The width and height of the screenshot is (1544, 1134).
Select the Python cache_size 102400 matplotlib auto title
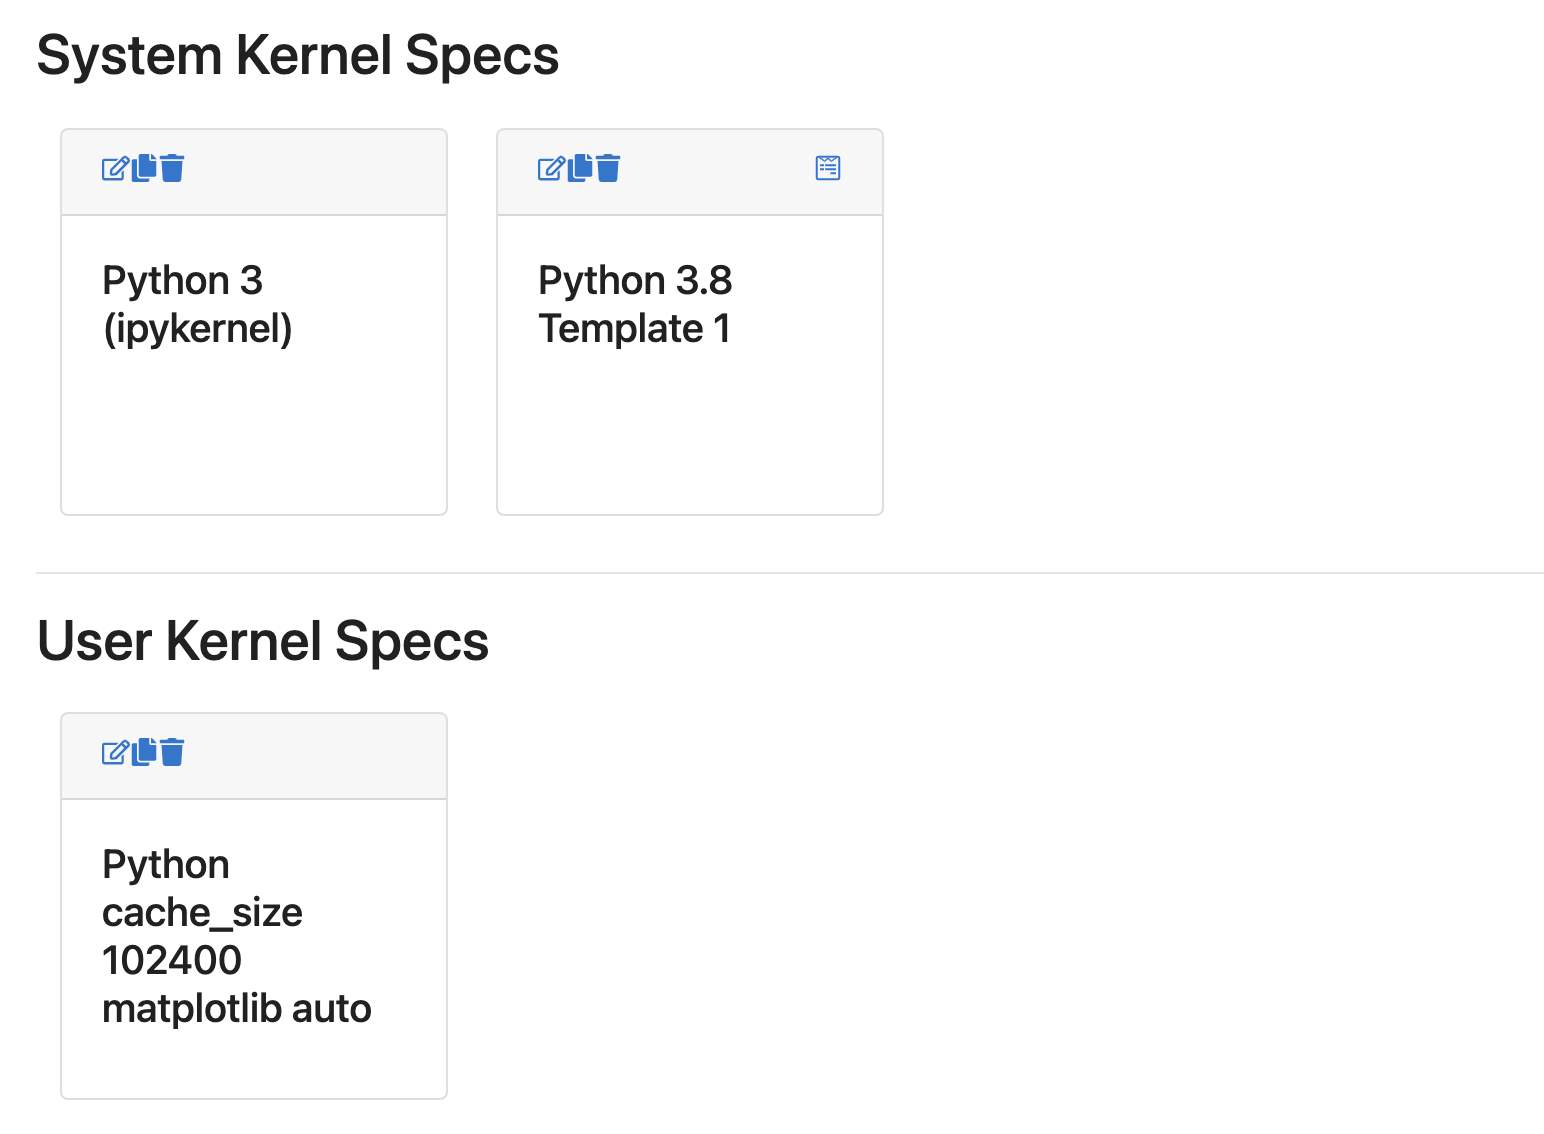coord(236,936)
